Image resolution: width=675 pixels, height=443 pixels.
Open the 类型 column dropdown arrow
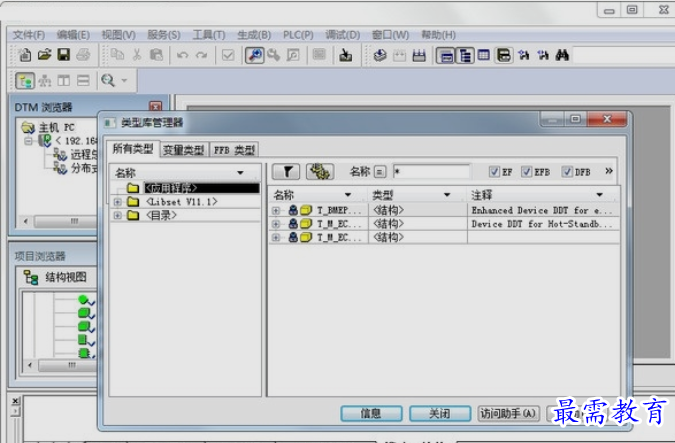pos(447,195)
